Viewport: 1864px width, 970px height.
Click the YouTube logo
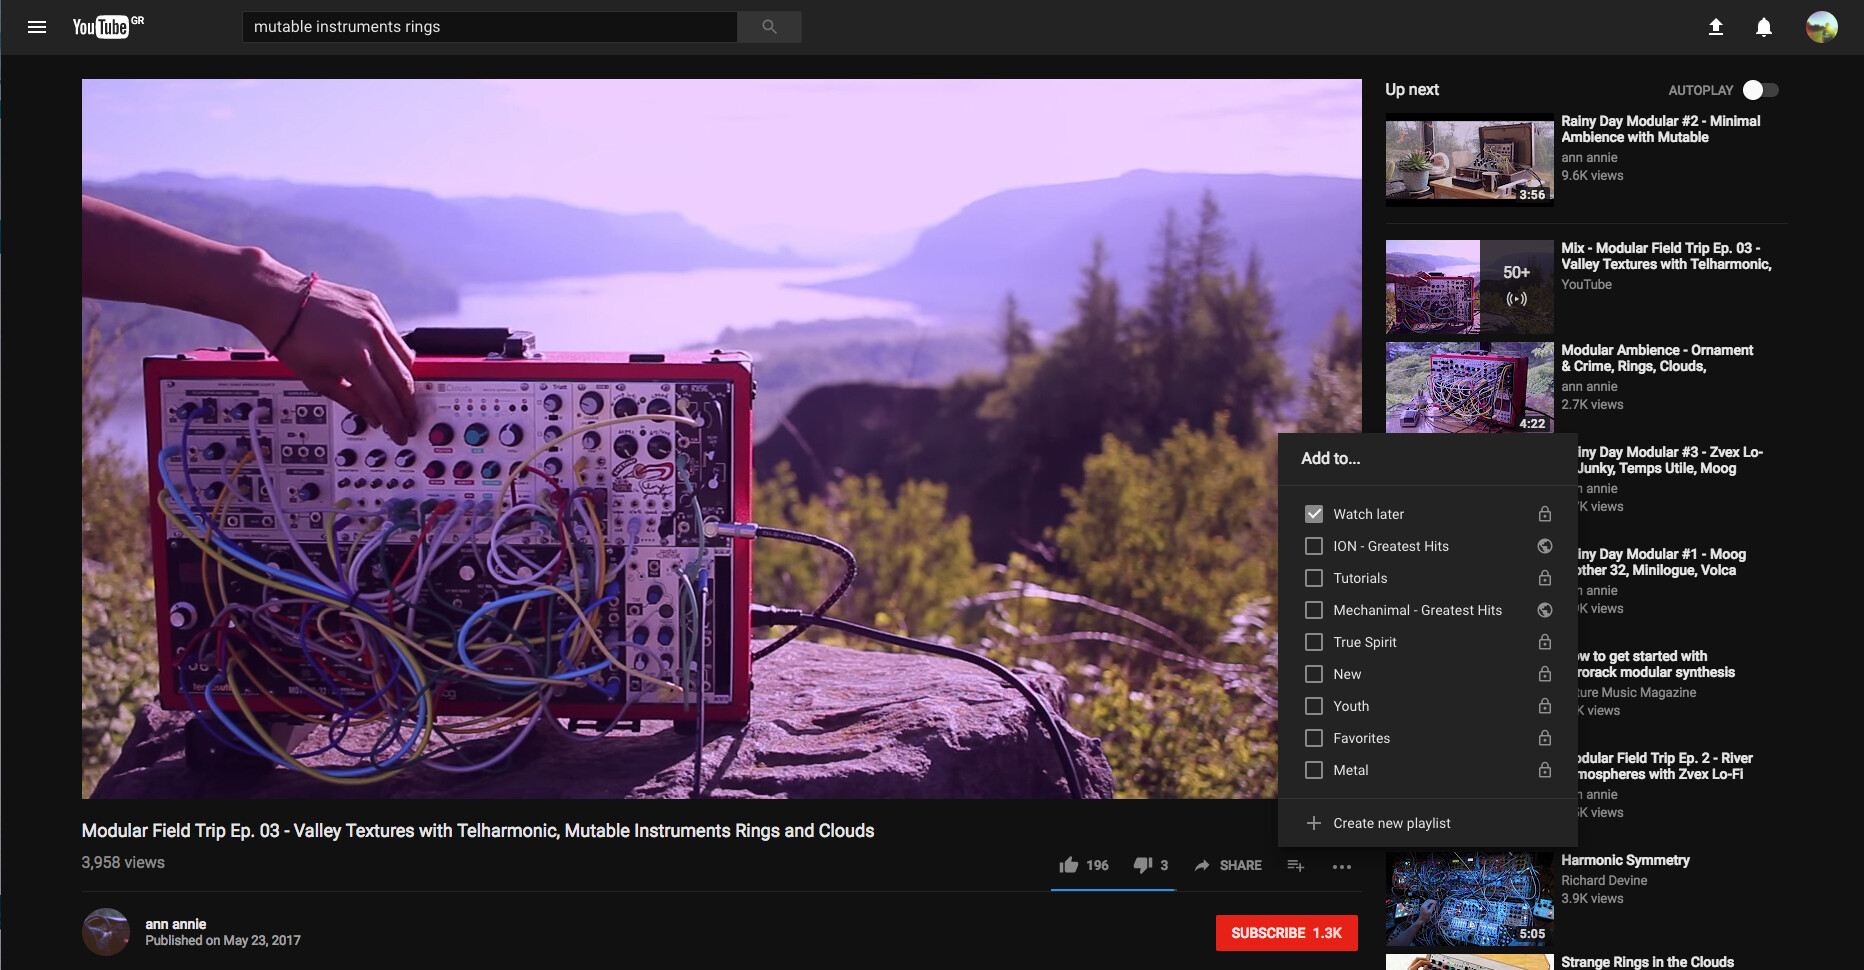(x=102, y=27)
